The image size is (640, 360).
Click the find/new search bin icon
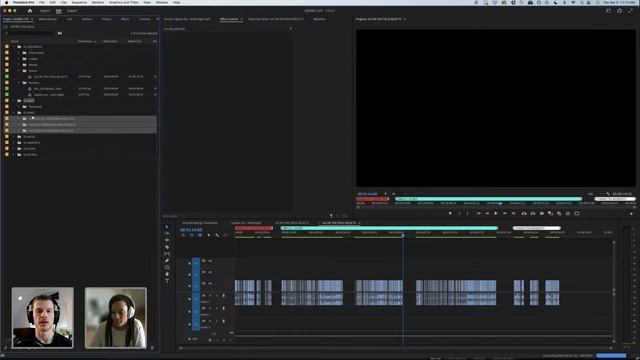coord(60,33)
